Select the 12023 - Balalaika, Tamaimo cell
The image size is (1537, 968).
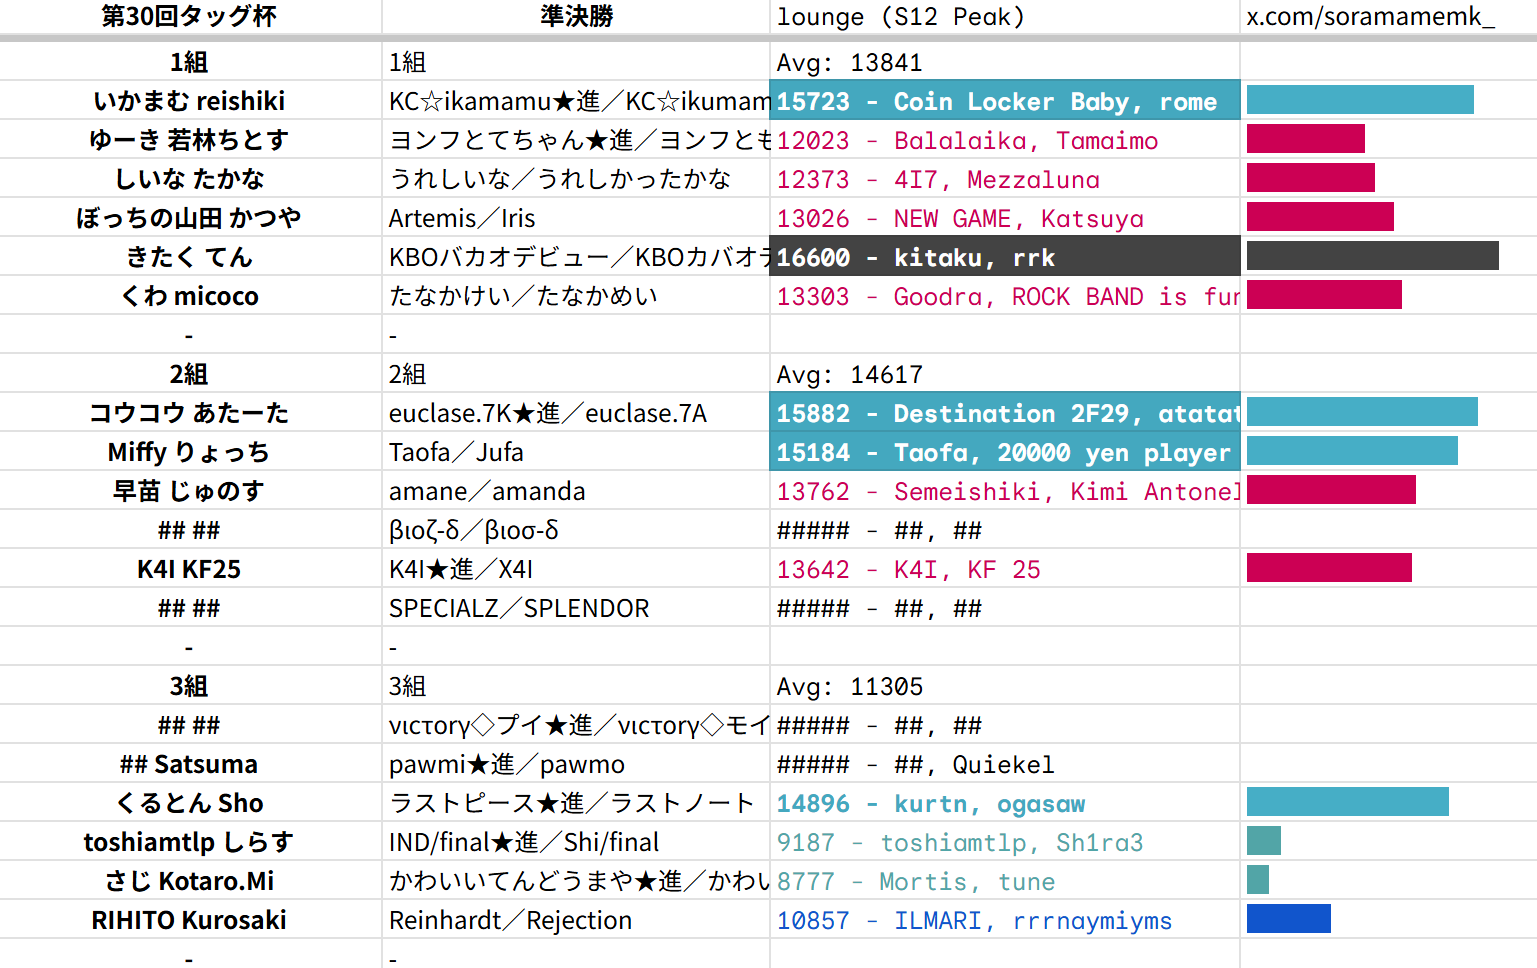[x=1005, y=140]
